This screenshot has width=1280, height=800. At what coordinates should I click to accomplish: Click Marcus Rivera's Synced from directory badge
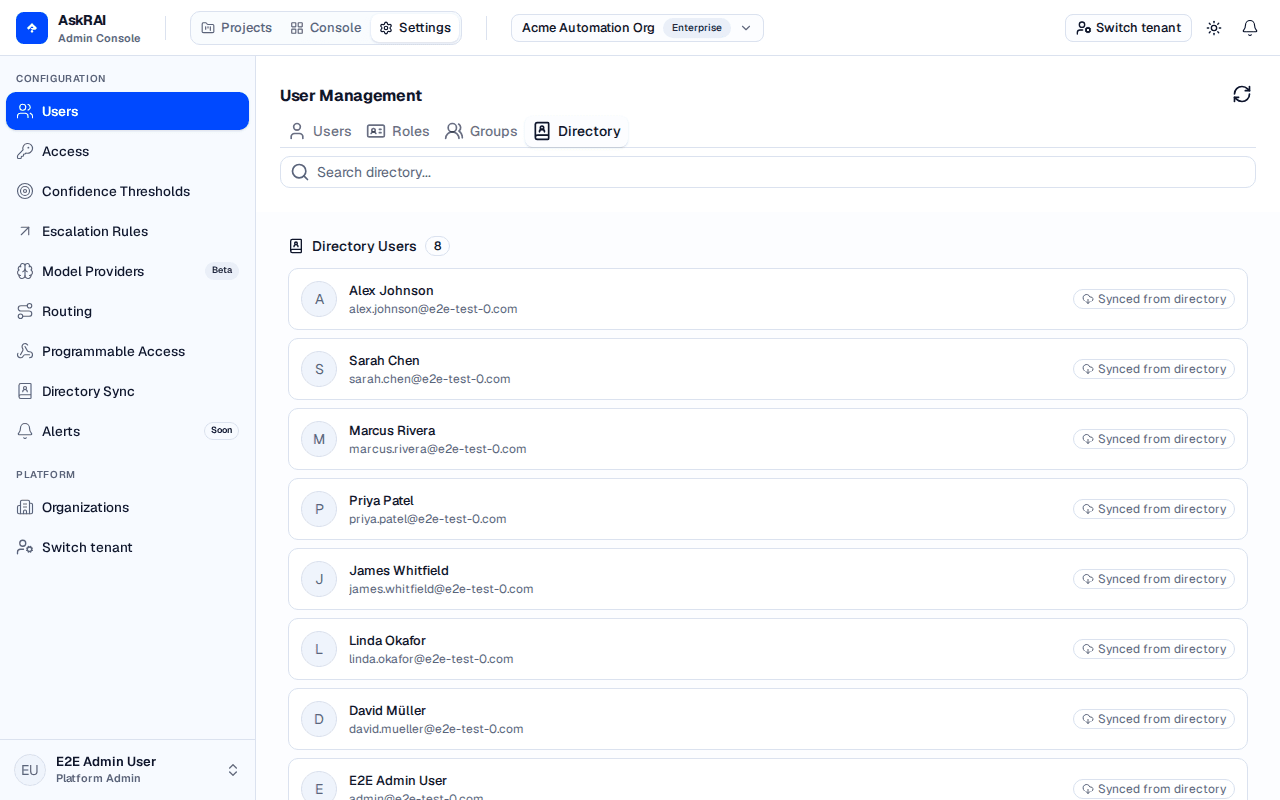[x=1154, y=439]
